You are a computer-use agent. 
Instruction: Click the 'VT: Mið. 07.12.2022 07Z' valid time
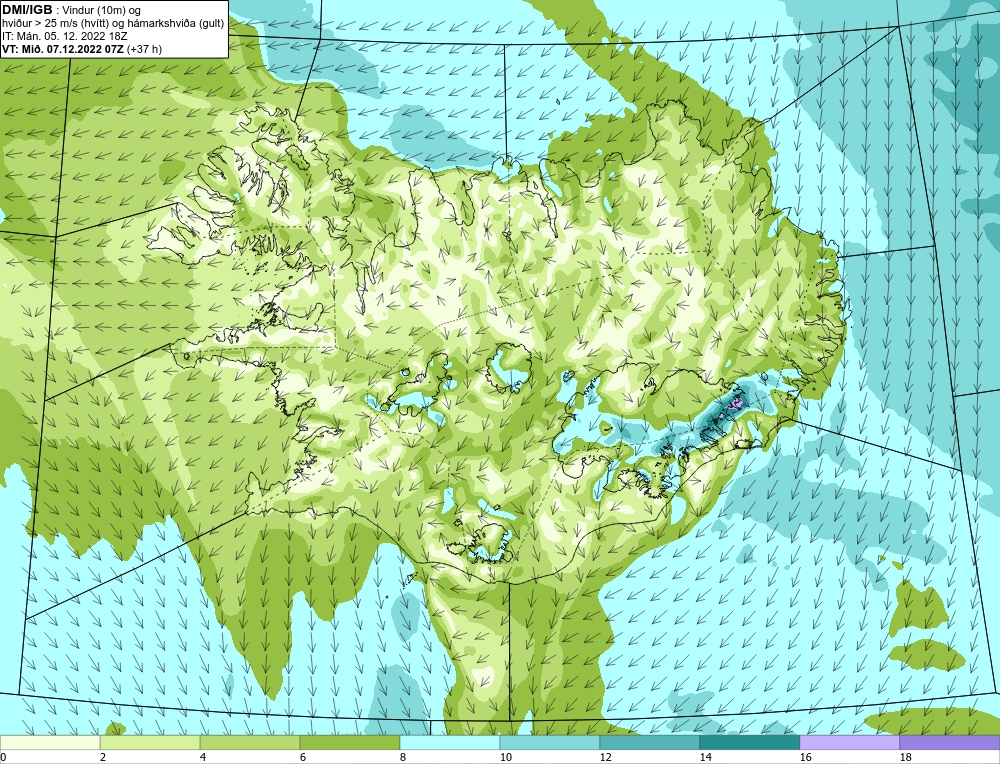(x=63, y=49)
